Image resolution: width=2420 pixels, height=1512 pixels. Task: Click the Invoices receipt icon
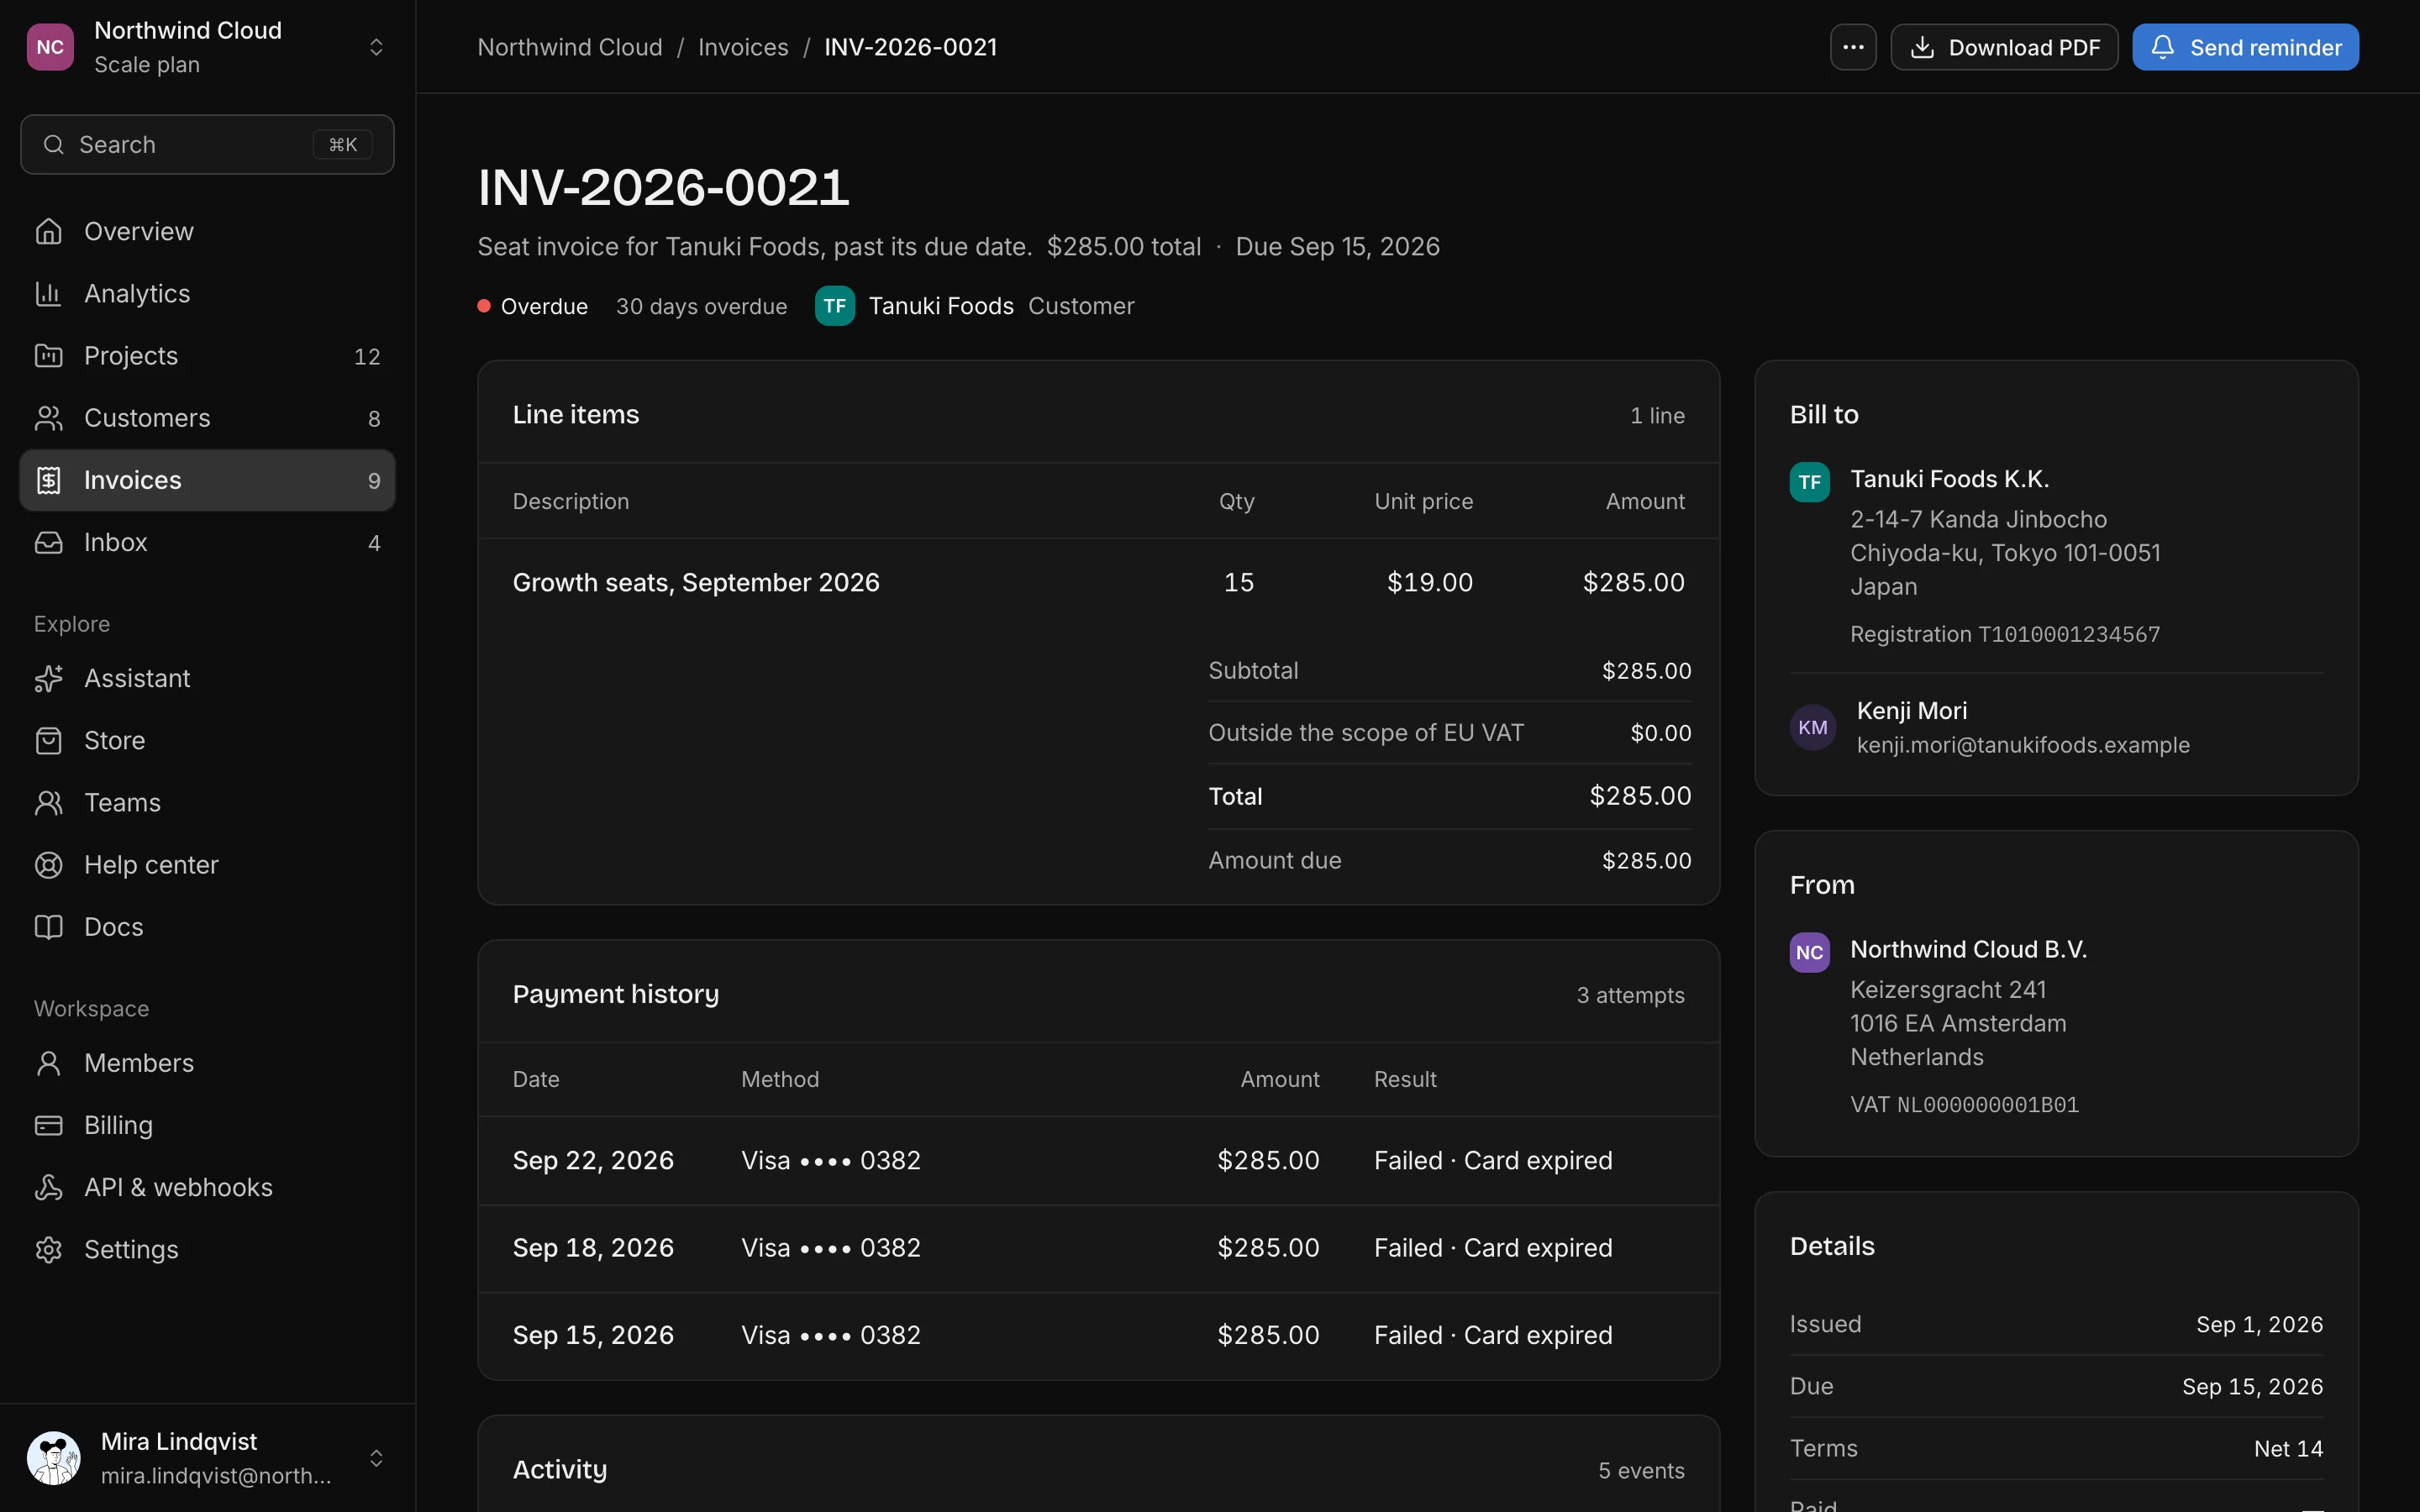[48, 480]
